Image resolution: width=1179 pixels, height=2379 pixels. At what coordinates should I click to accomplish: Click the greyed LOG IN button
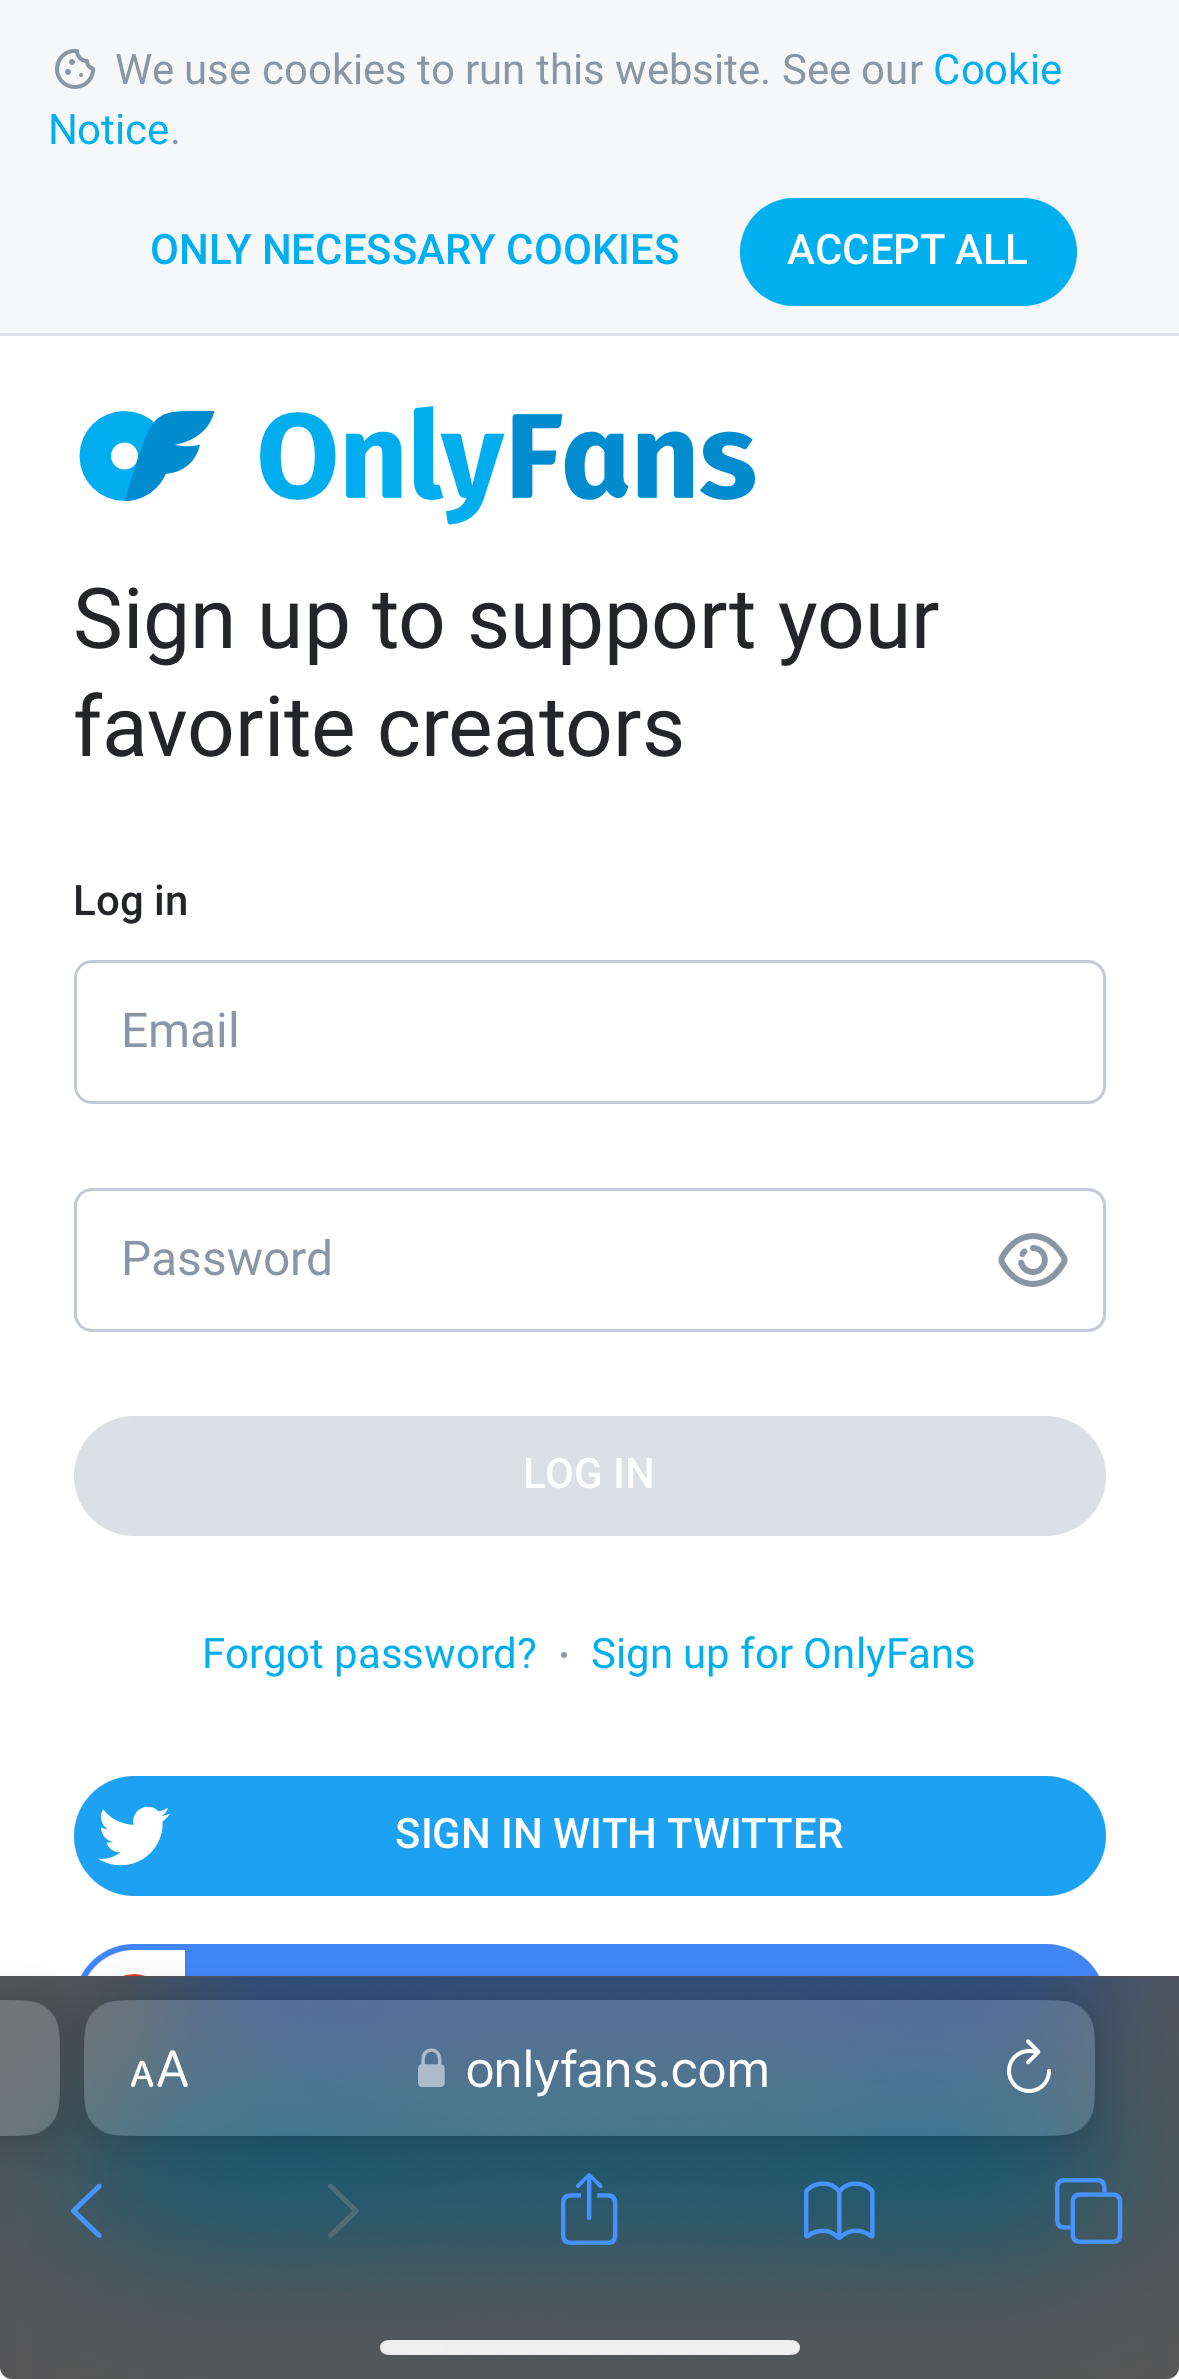[590, 1476]
